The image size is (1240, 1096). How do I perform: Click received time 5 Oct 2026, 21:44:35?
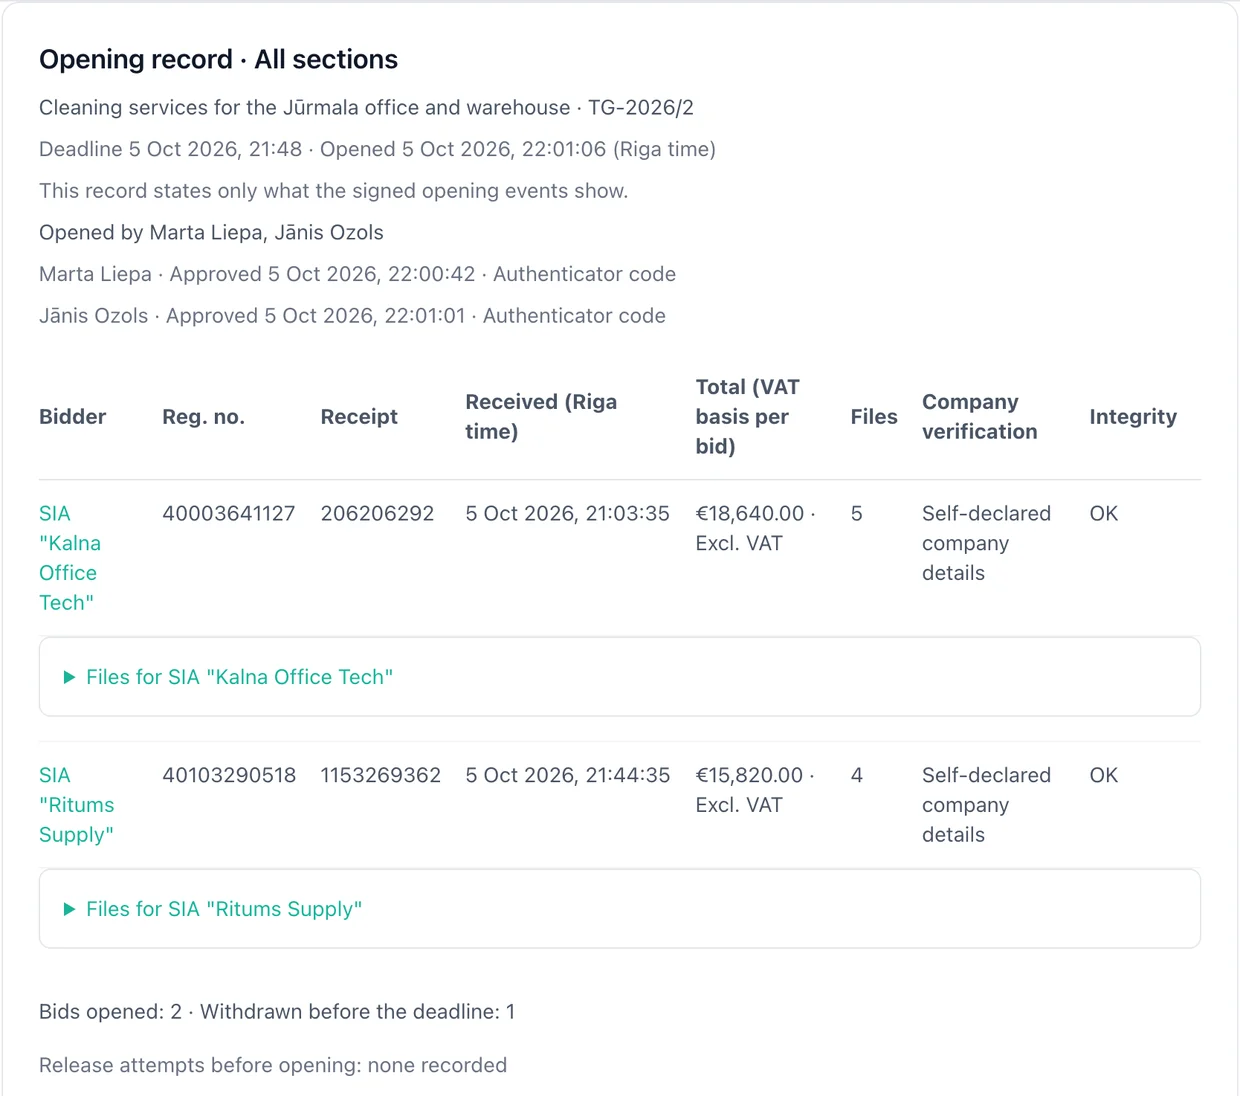567,776
